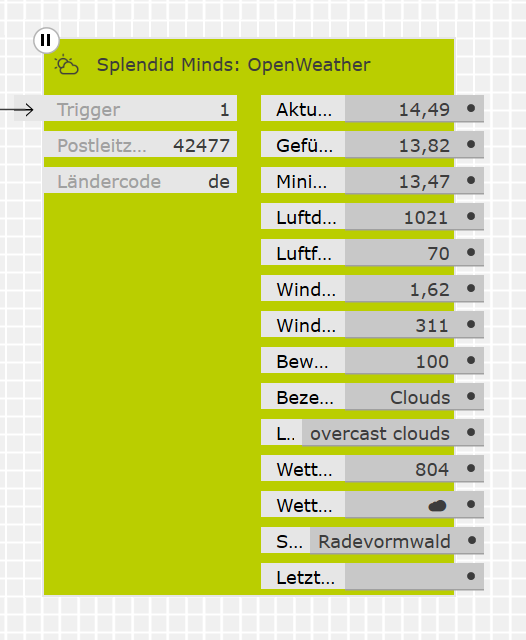Select the Postleitz... field showing 42477
This screenshot has width=526, height=640.
click(x=140, y=144)
